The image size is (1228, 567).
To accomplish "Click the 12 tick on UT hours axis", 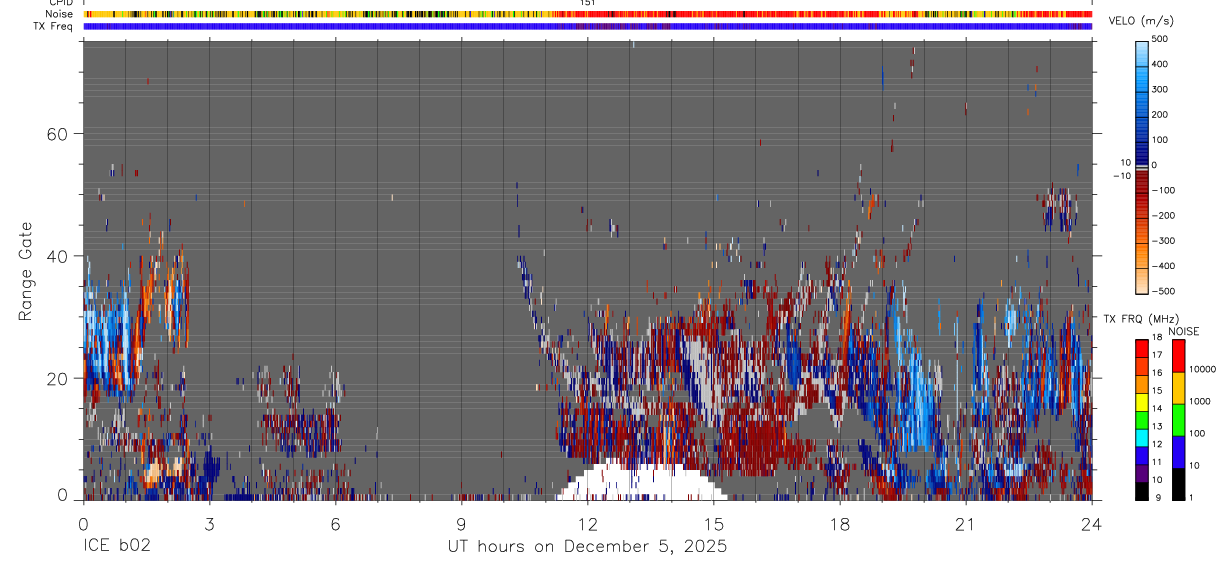I will point(588,523).
